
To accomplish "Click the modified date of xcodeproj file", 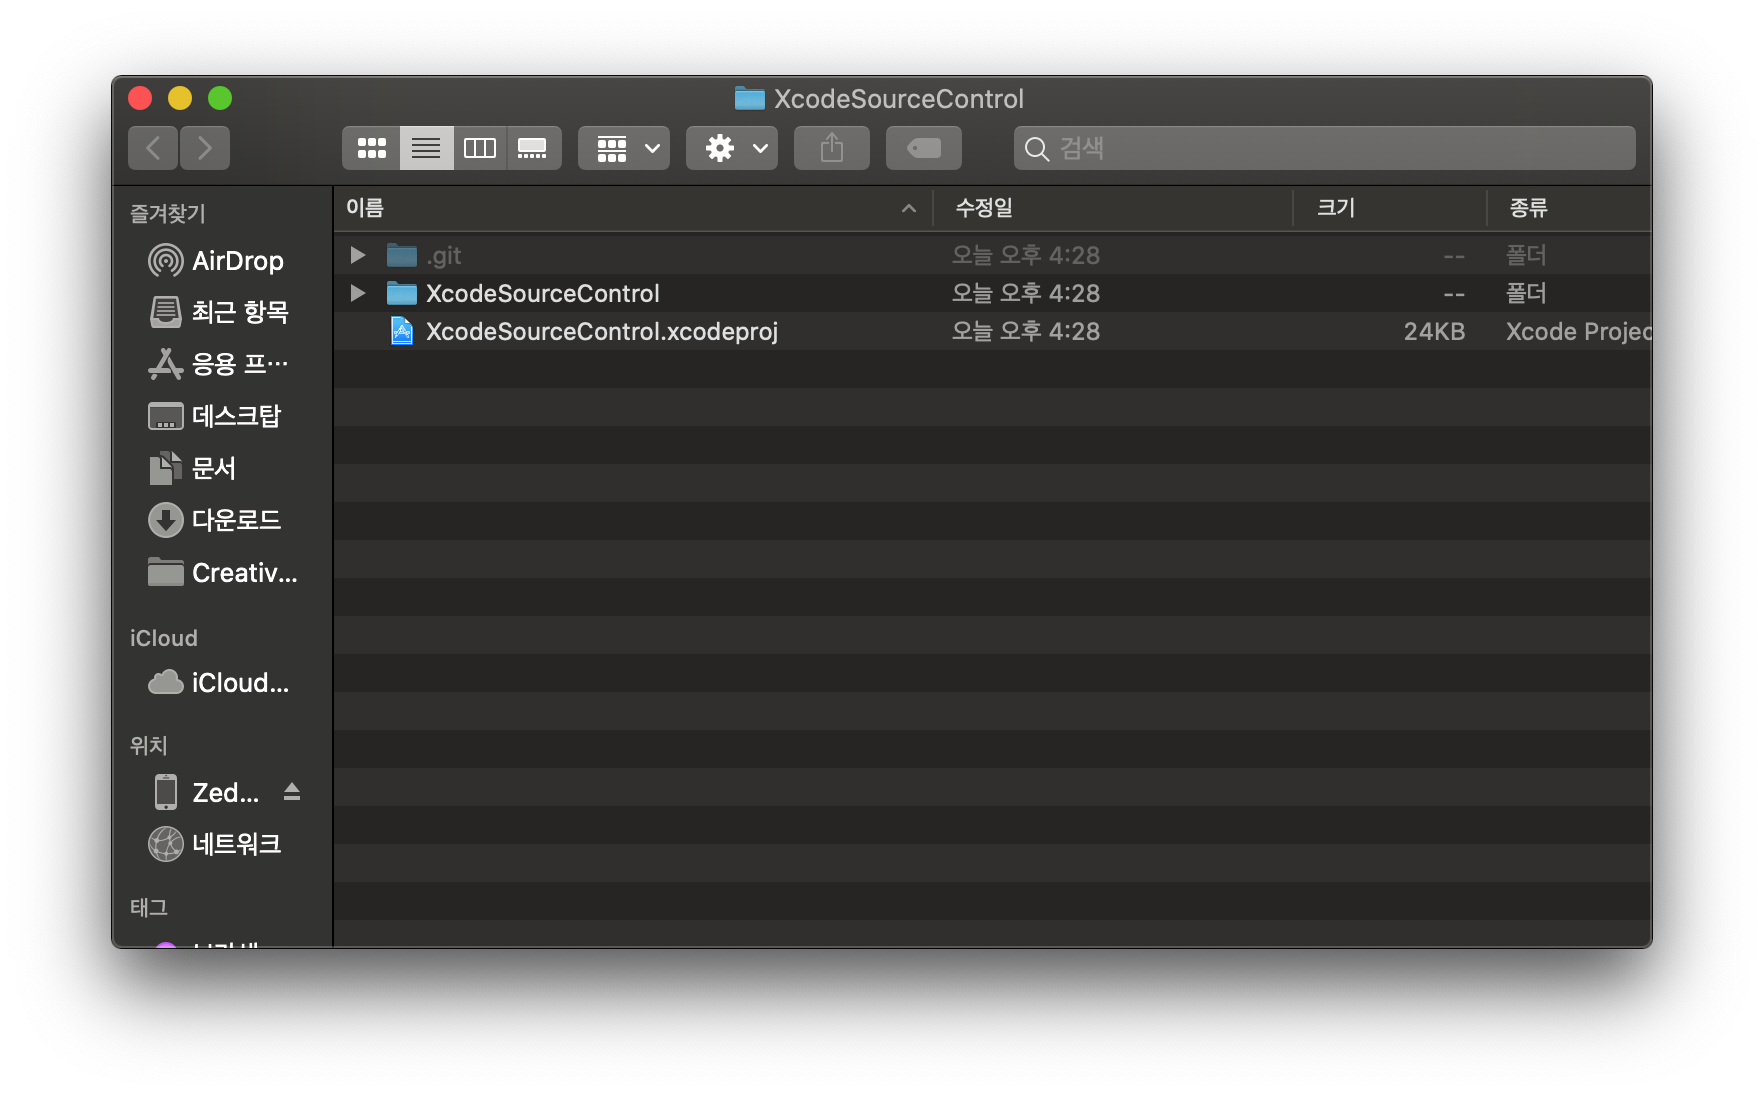I will pyautogui.click(x=1026, y=331).
